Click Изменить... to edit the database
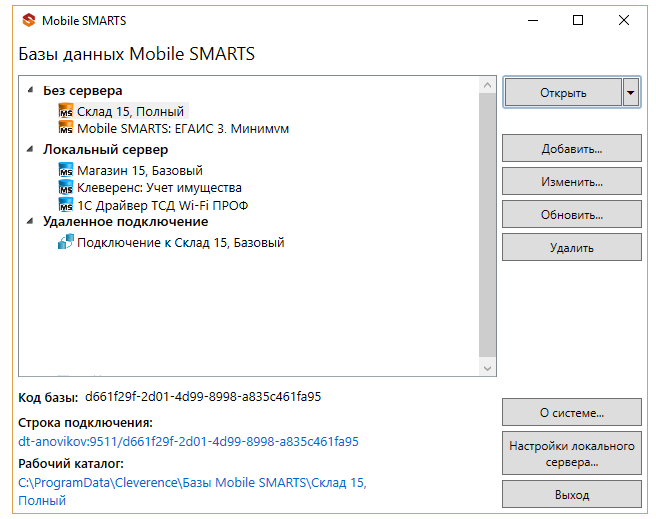The height and width of the screenshot is (519, 656). 571,181
